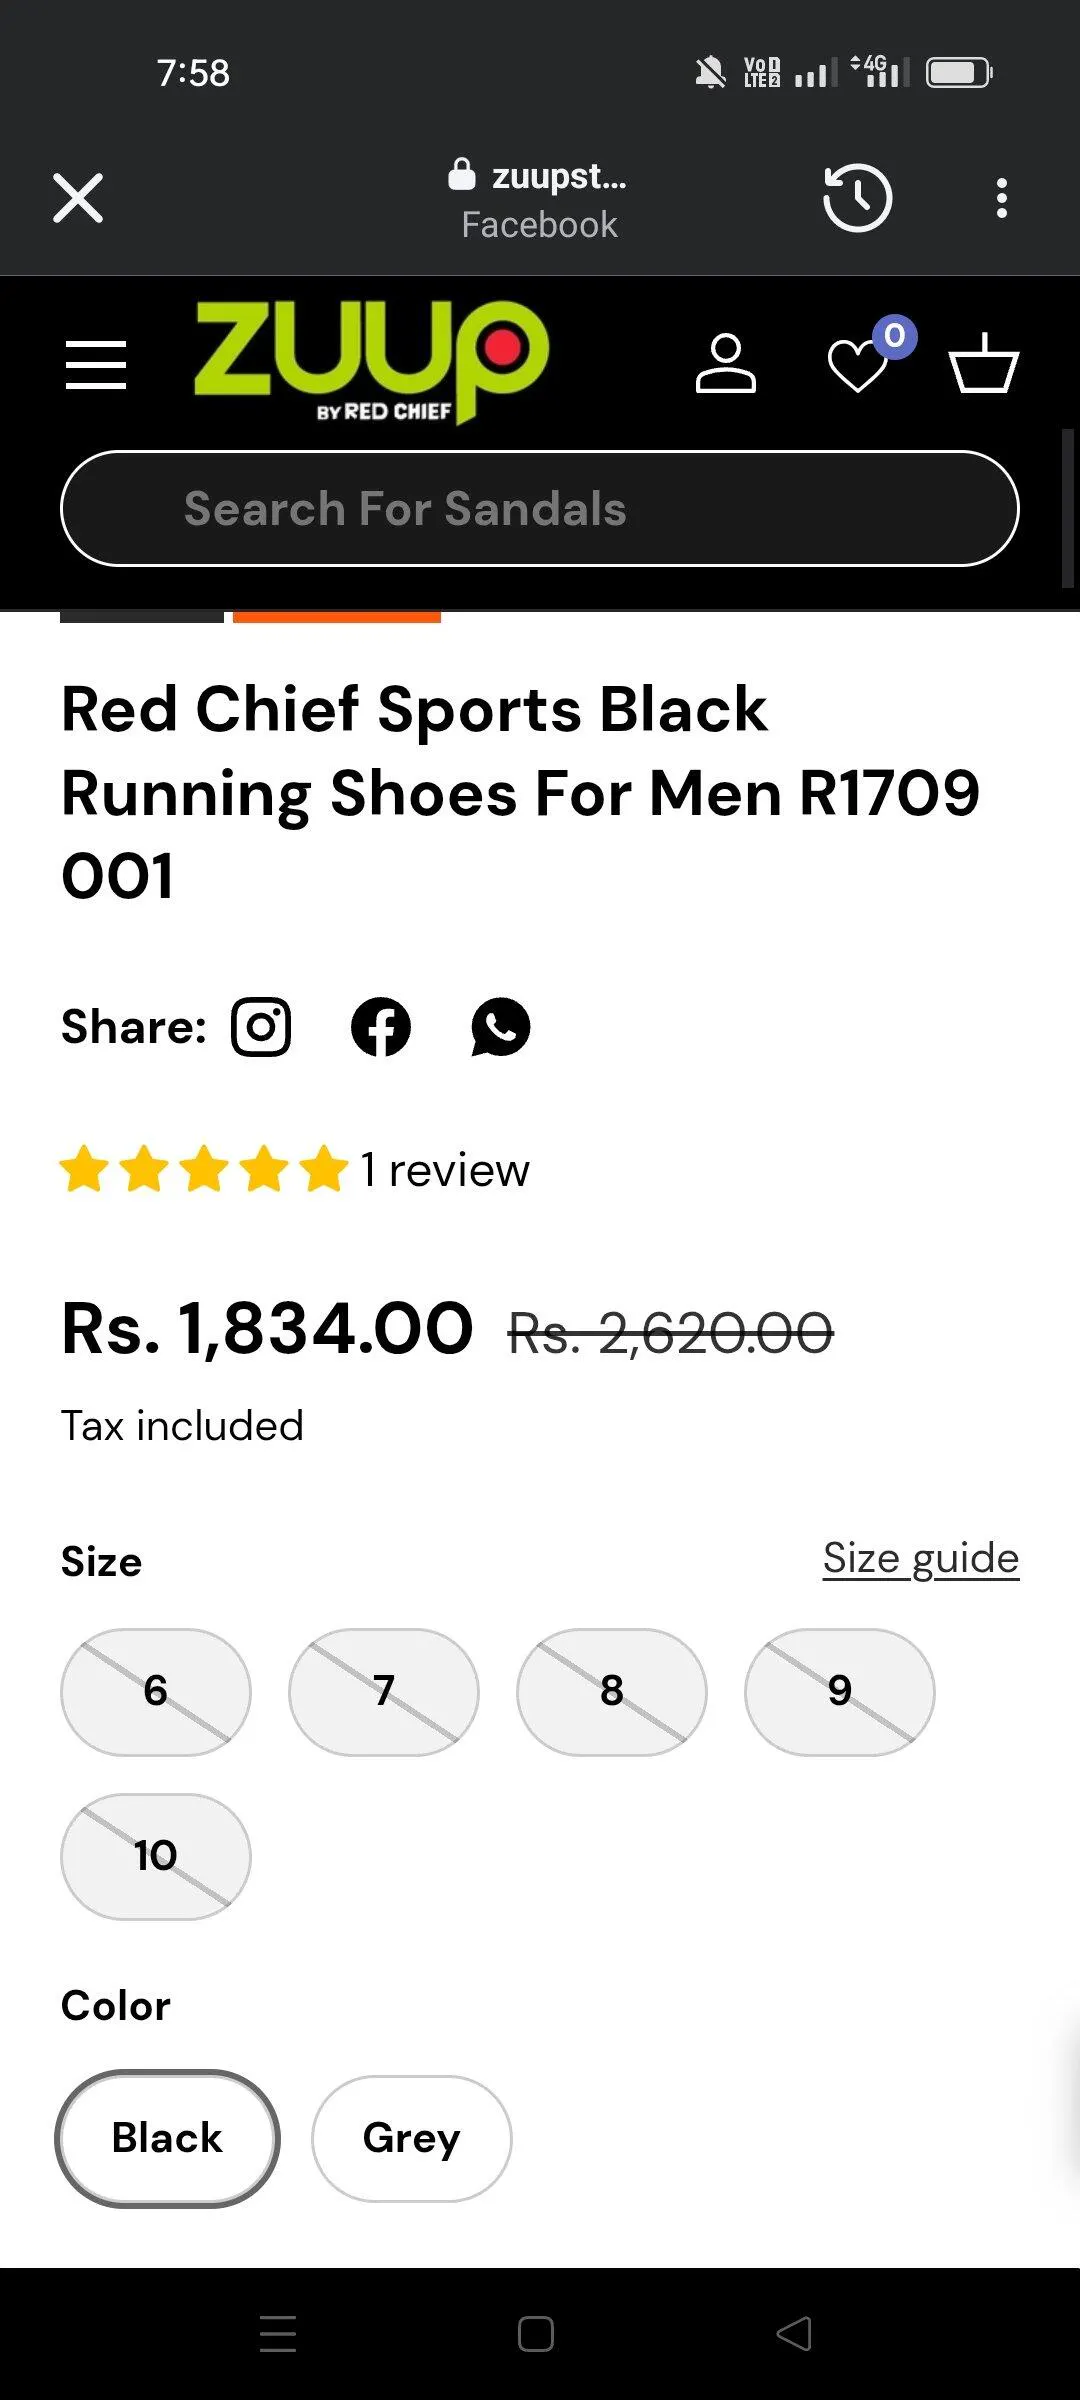View wishlist via heart icon
This screenshot has height=2400, width=1080.
pyautogui.click(x=858, y=366)
